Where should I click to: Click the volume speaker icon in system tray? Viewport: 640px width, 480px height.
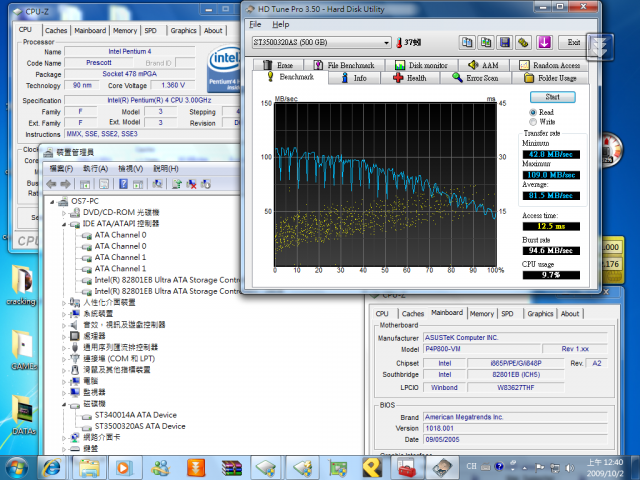[569, 468]
